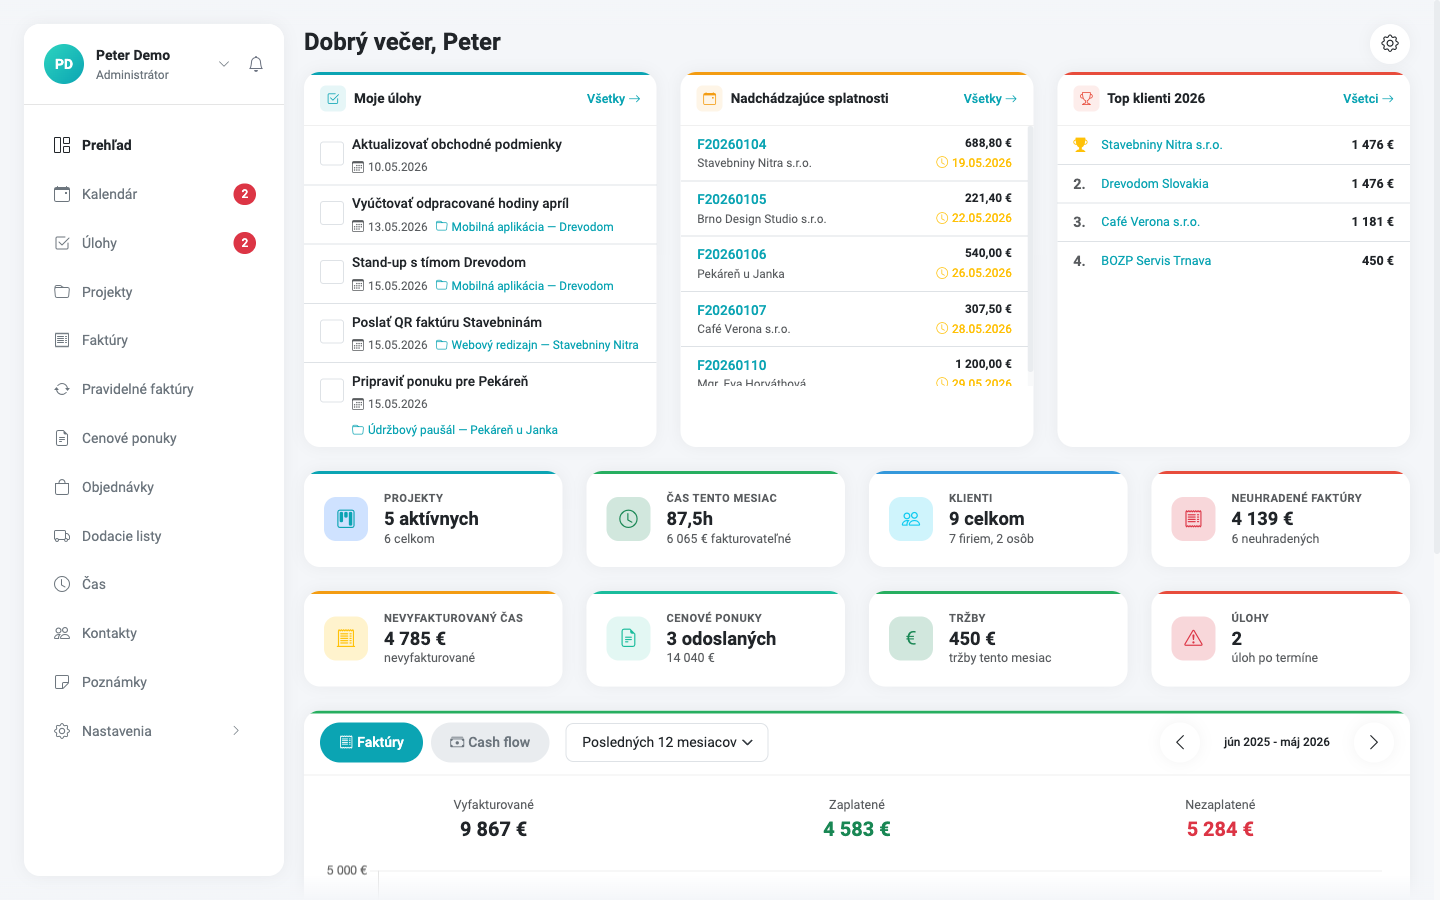
Task: Click the Zaplatené amount 4 583 €
Action: point(857,829)
